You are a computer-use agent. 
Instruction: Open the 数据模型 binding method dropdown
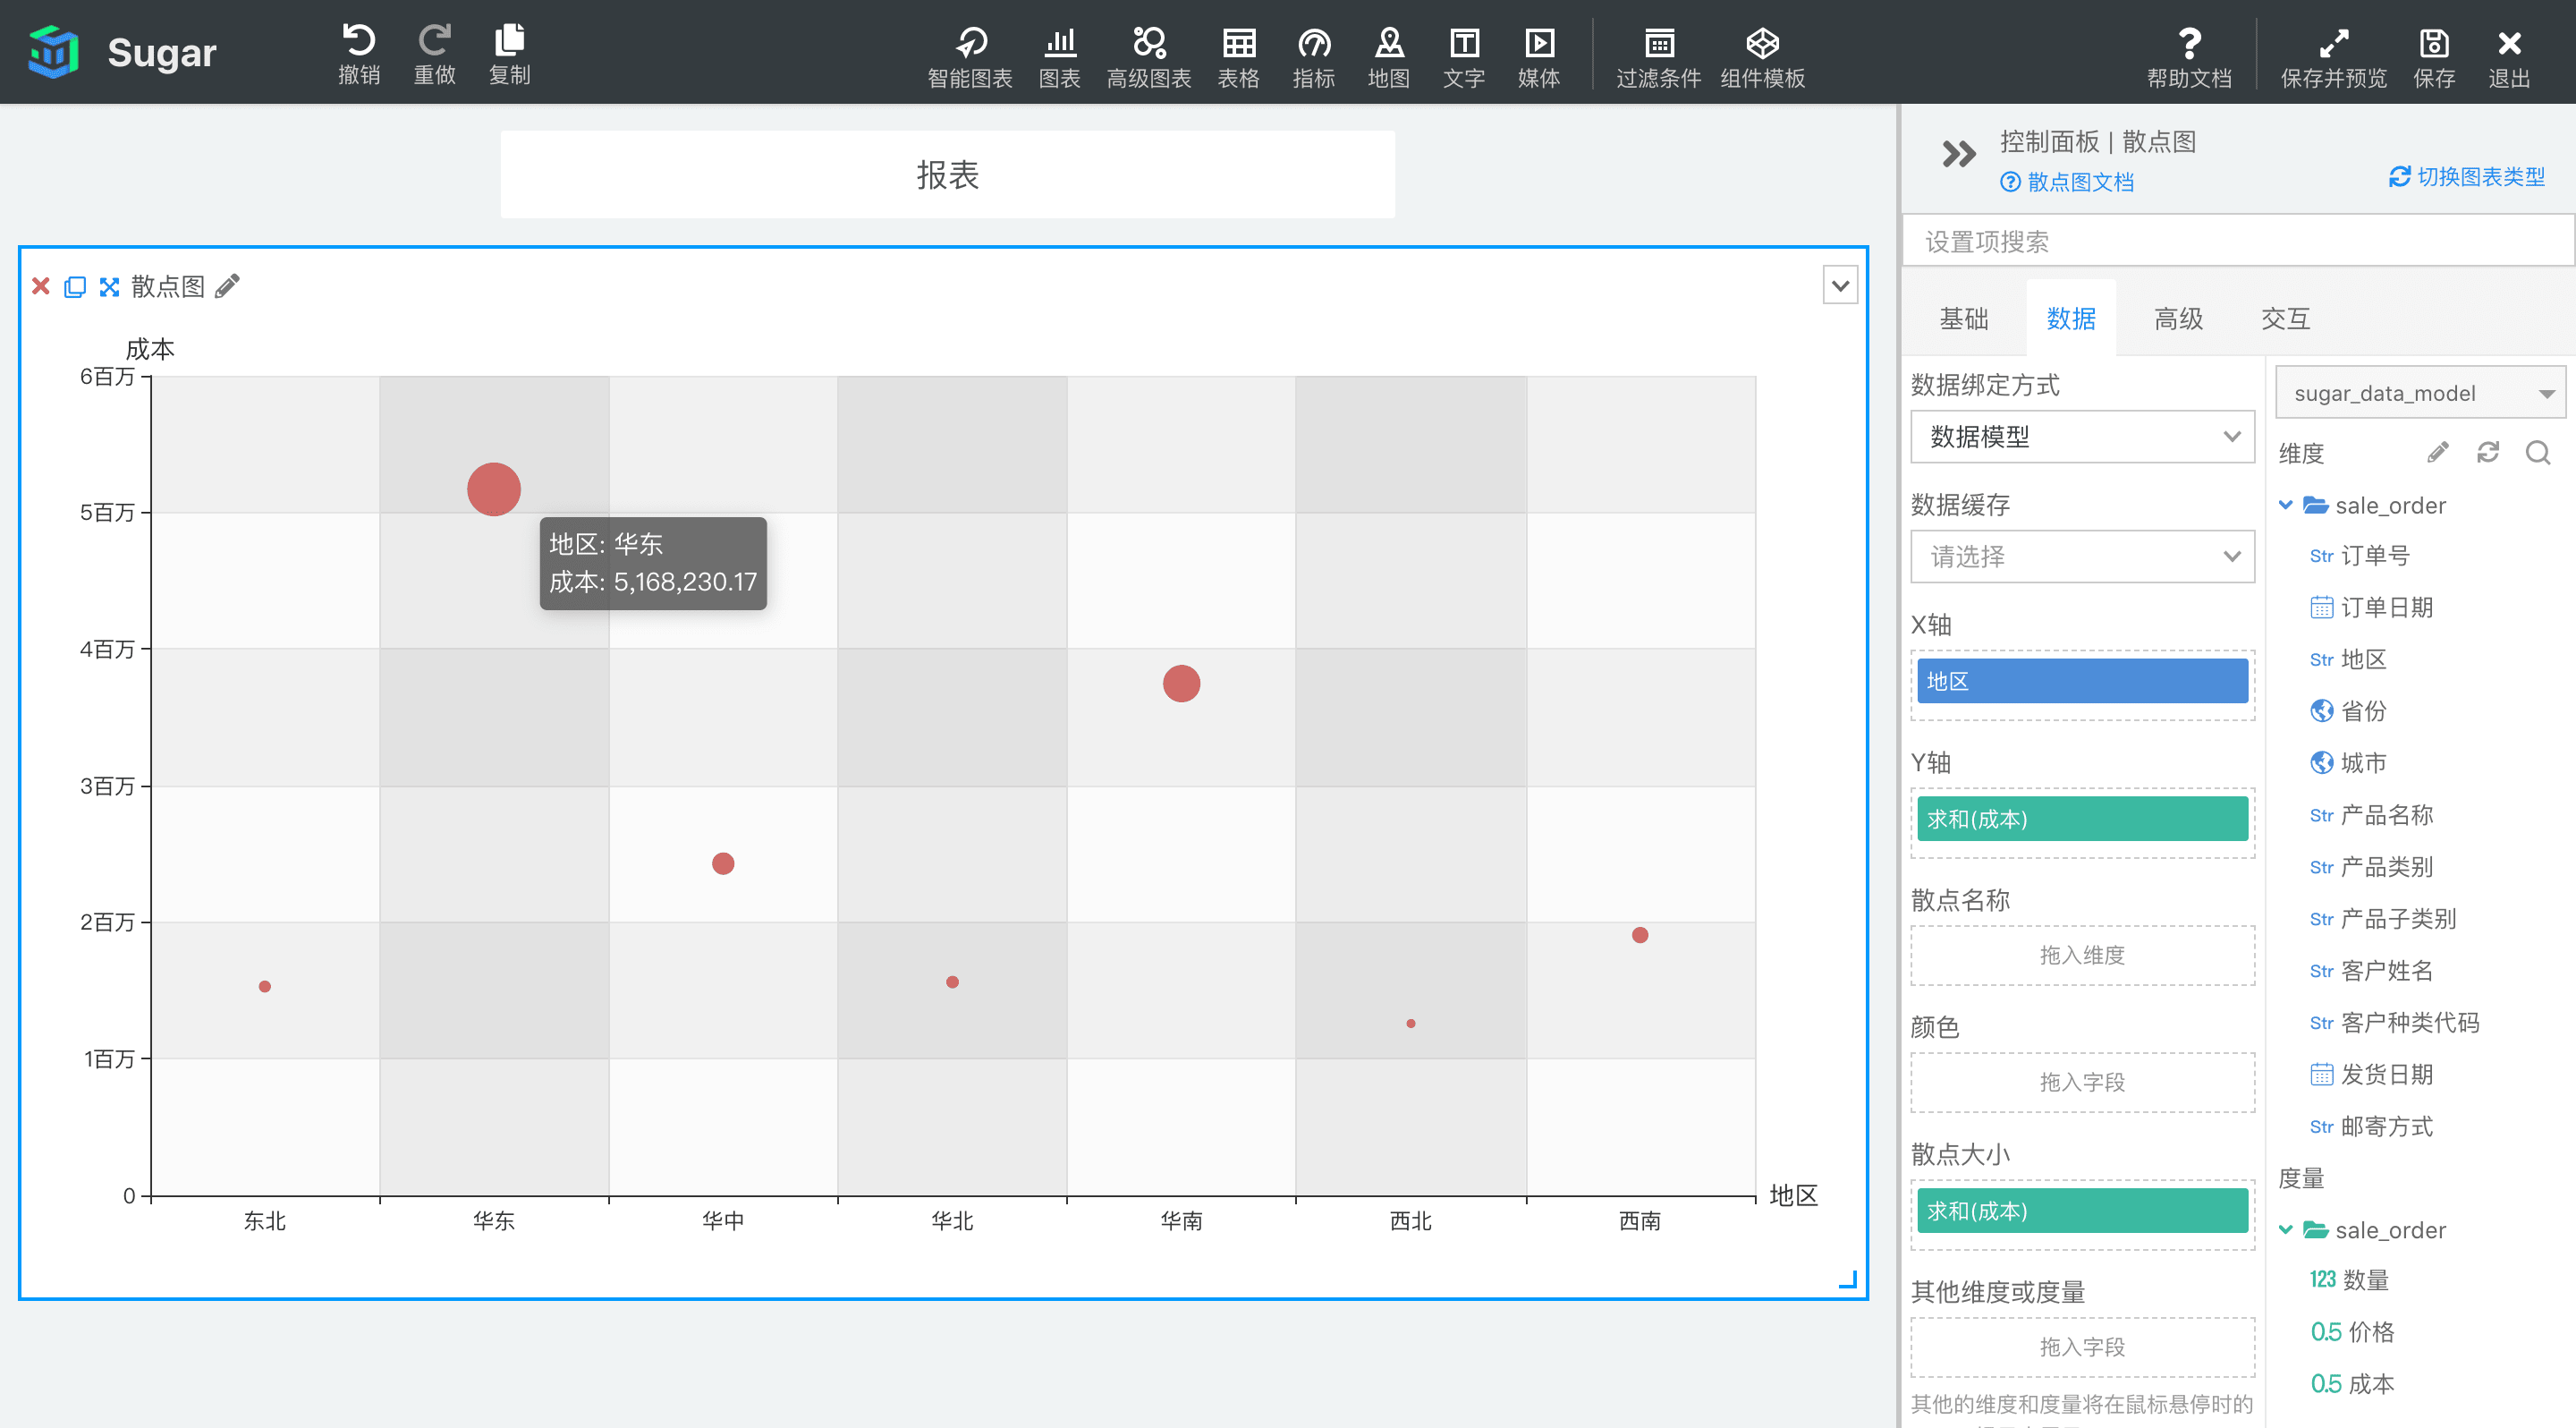pyautogui.click(x=2082, y=436)
